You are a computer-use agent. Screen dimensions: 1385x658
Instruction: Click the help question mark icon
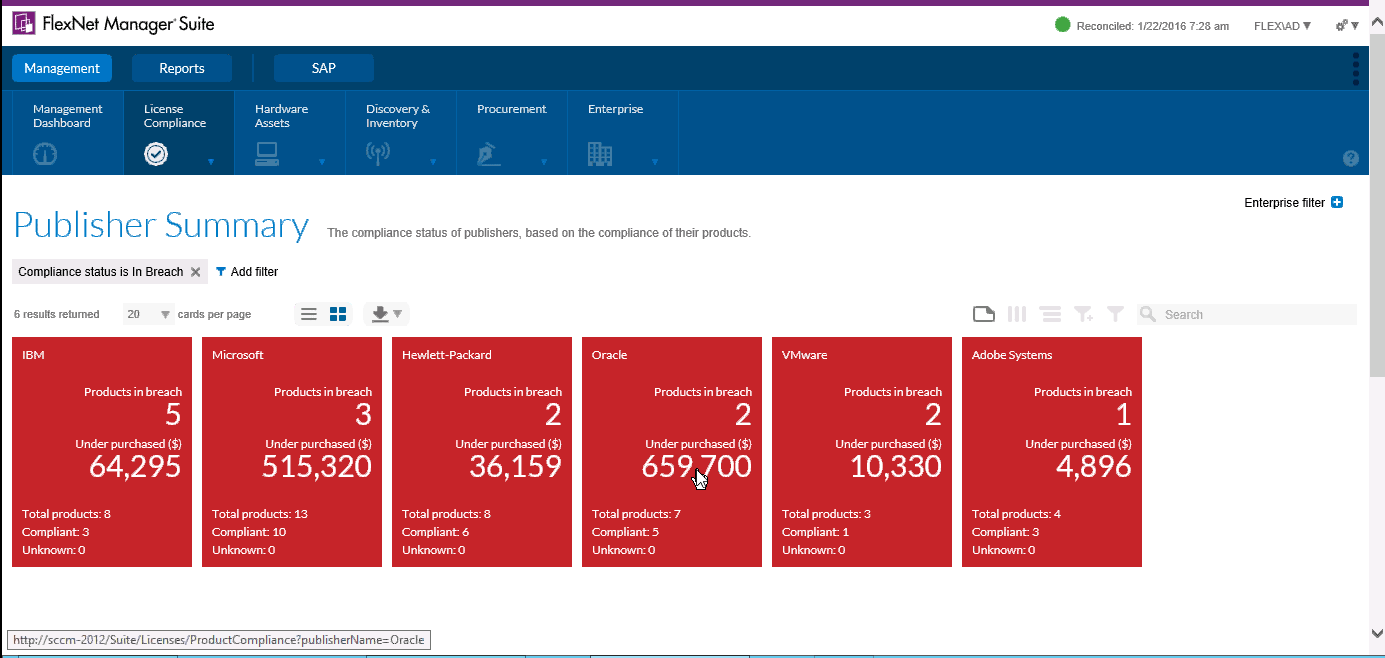[1351, 158]
